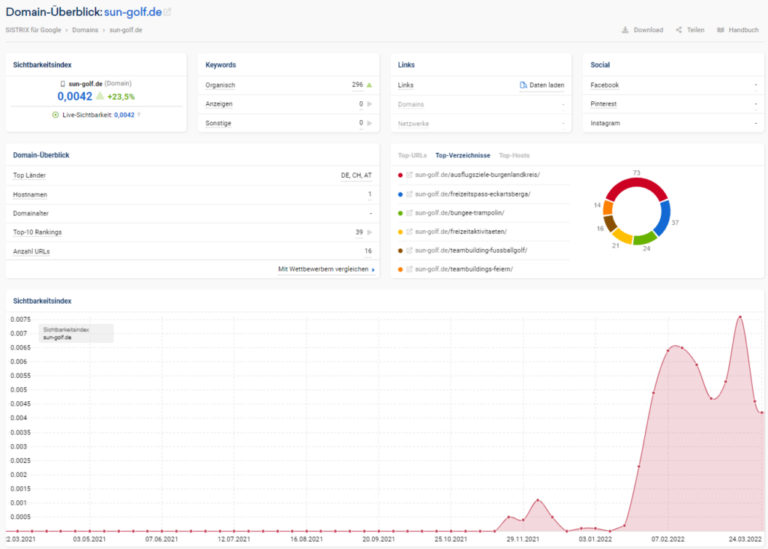The image size is (768, 549).
Task: Click the mobile device icon next to sun-golf.de
Action: point(63,84)
